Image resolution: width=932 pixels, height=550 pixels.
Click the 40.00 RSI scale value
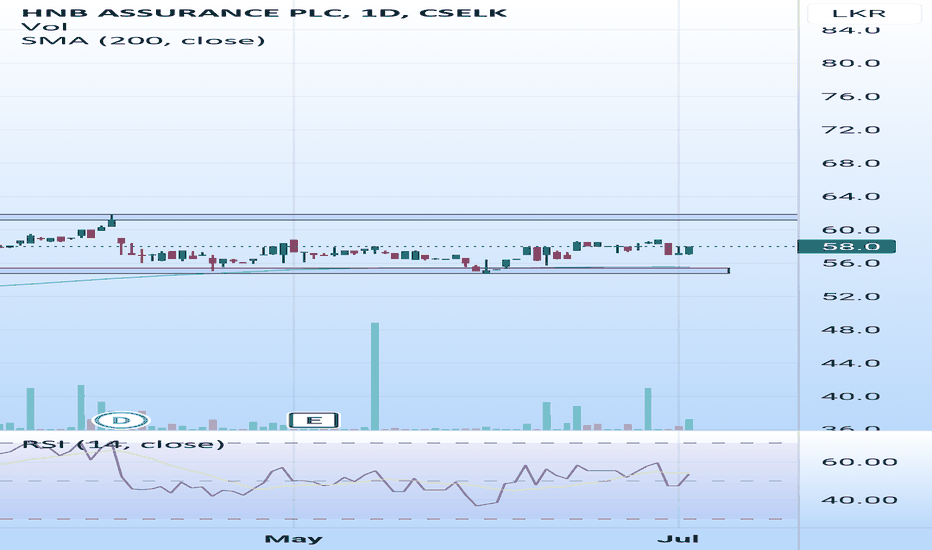(859, 500)
